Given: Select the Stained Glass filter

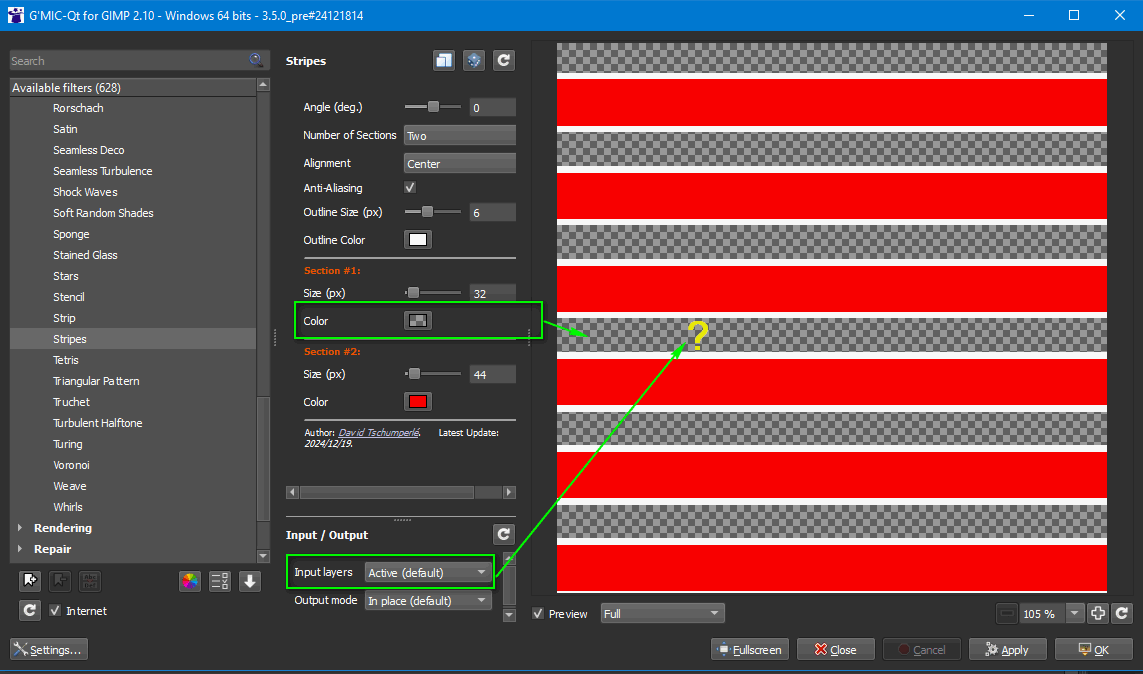Looking at the screenshot, I should point(85,255).
